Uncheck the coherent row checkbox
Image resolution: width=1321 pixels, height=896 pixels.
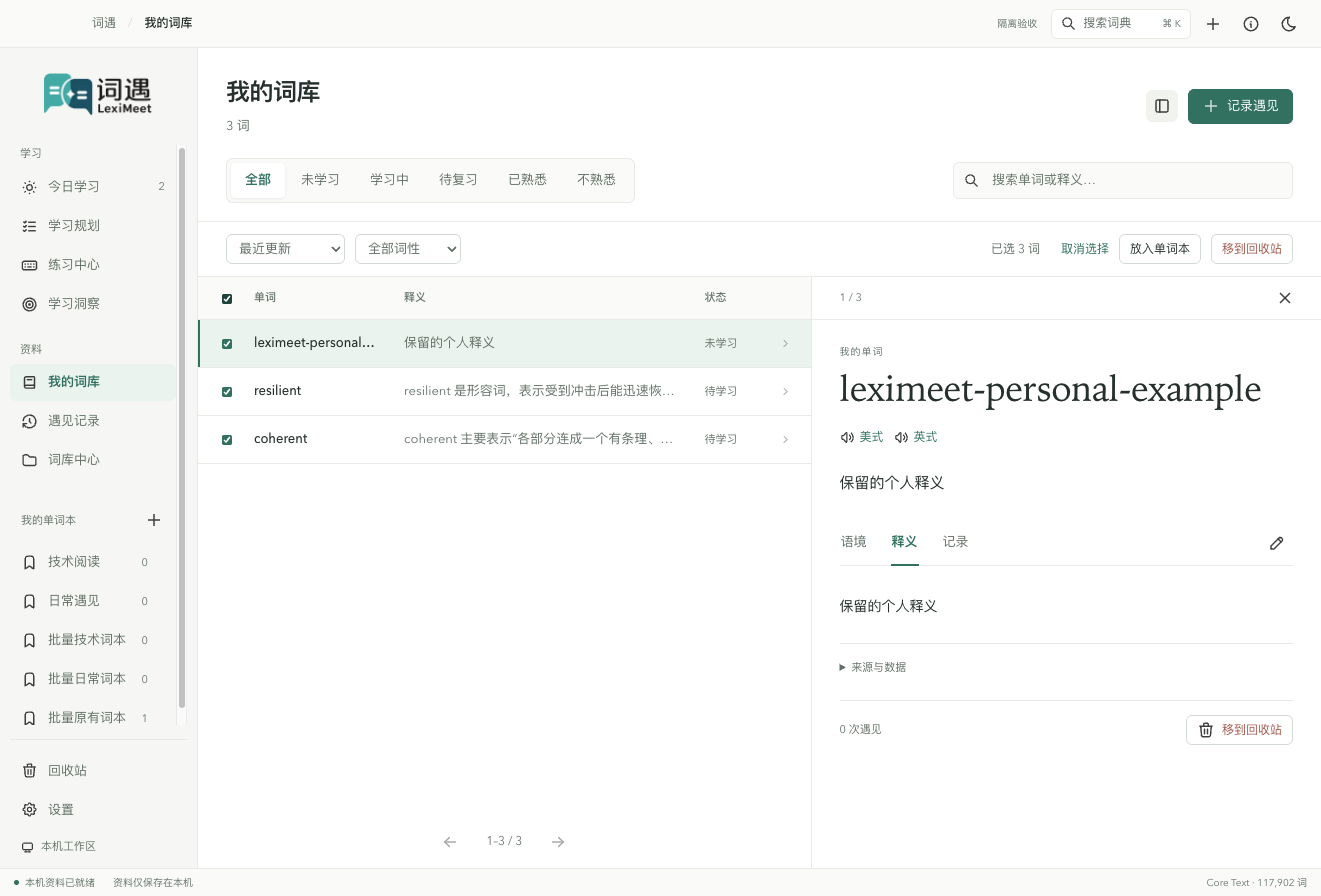tap(227, 439)
